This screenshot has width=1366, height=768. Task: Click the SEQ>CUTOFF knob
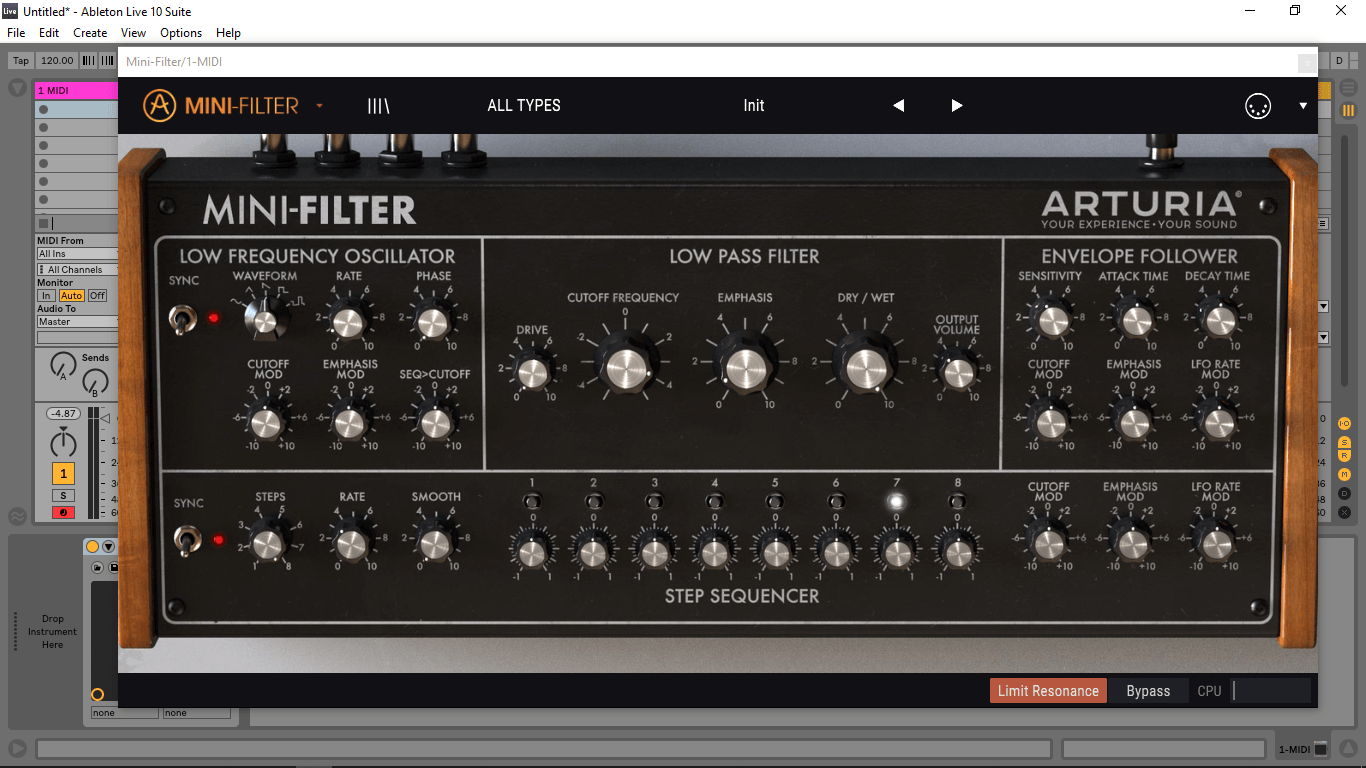click(x=435, y=424)
